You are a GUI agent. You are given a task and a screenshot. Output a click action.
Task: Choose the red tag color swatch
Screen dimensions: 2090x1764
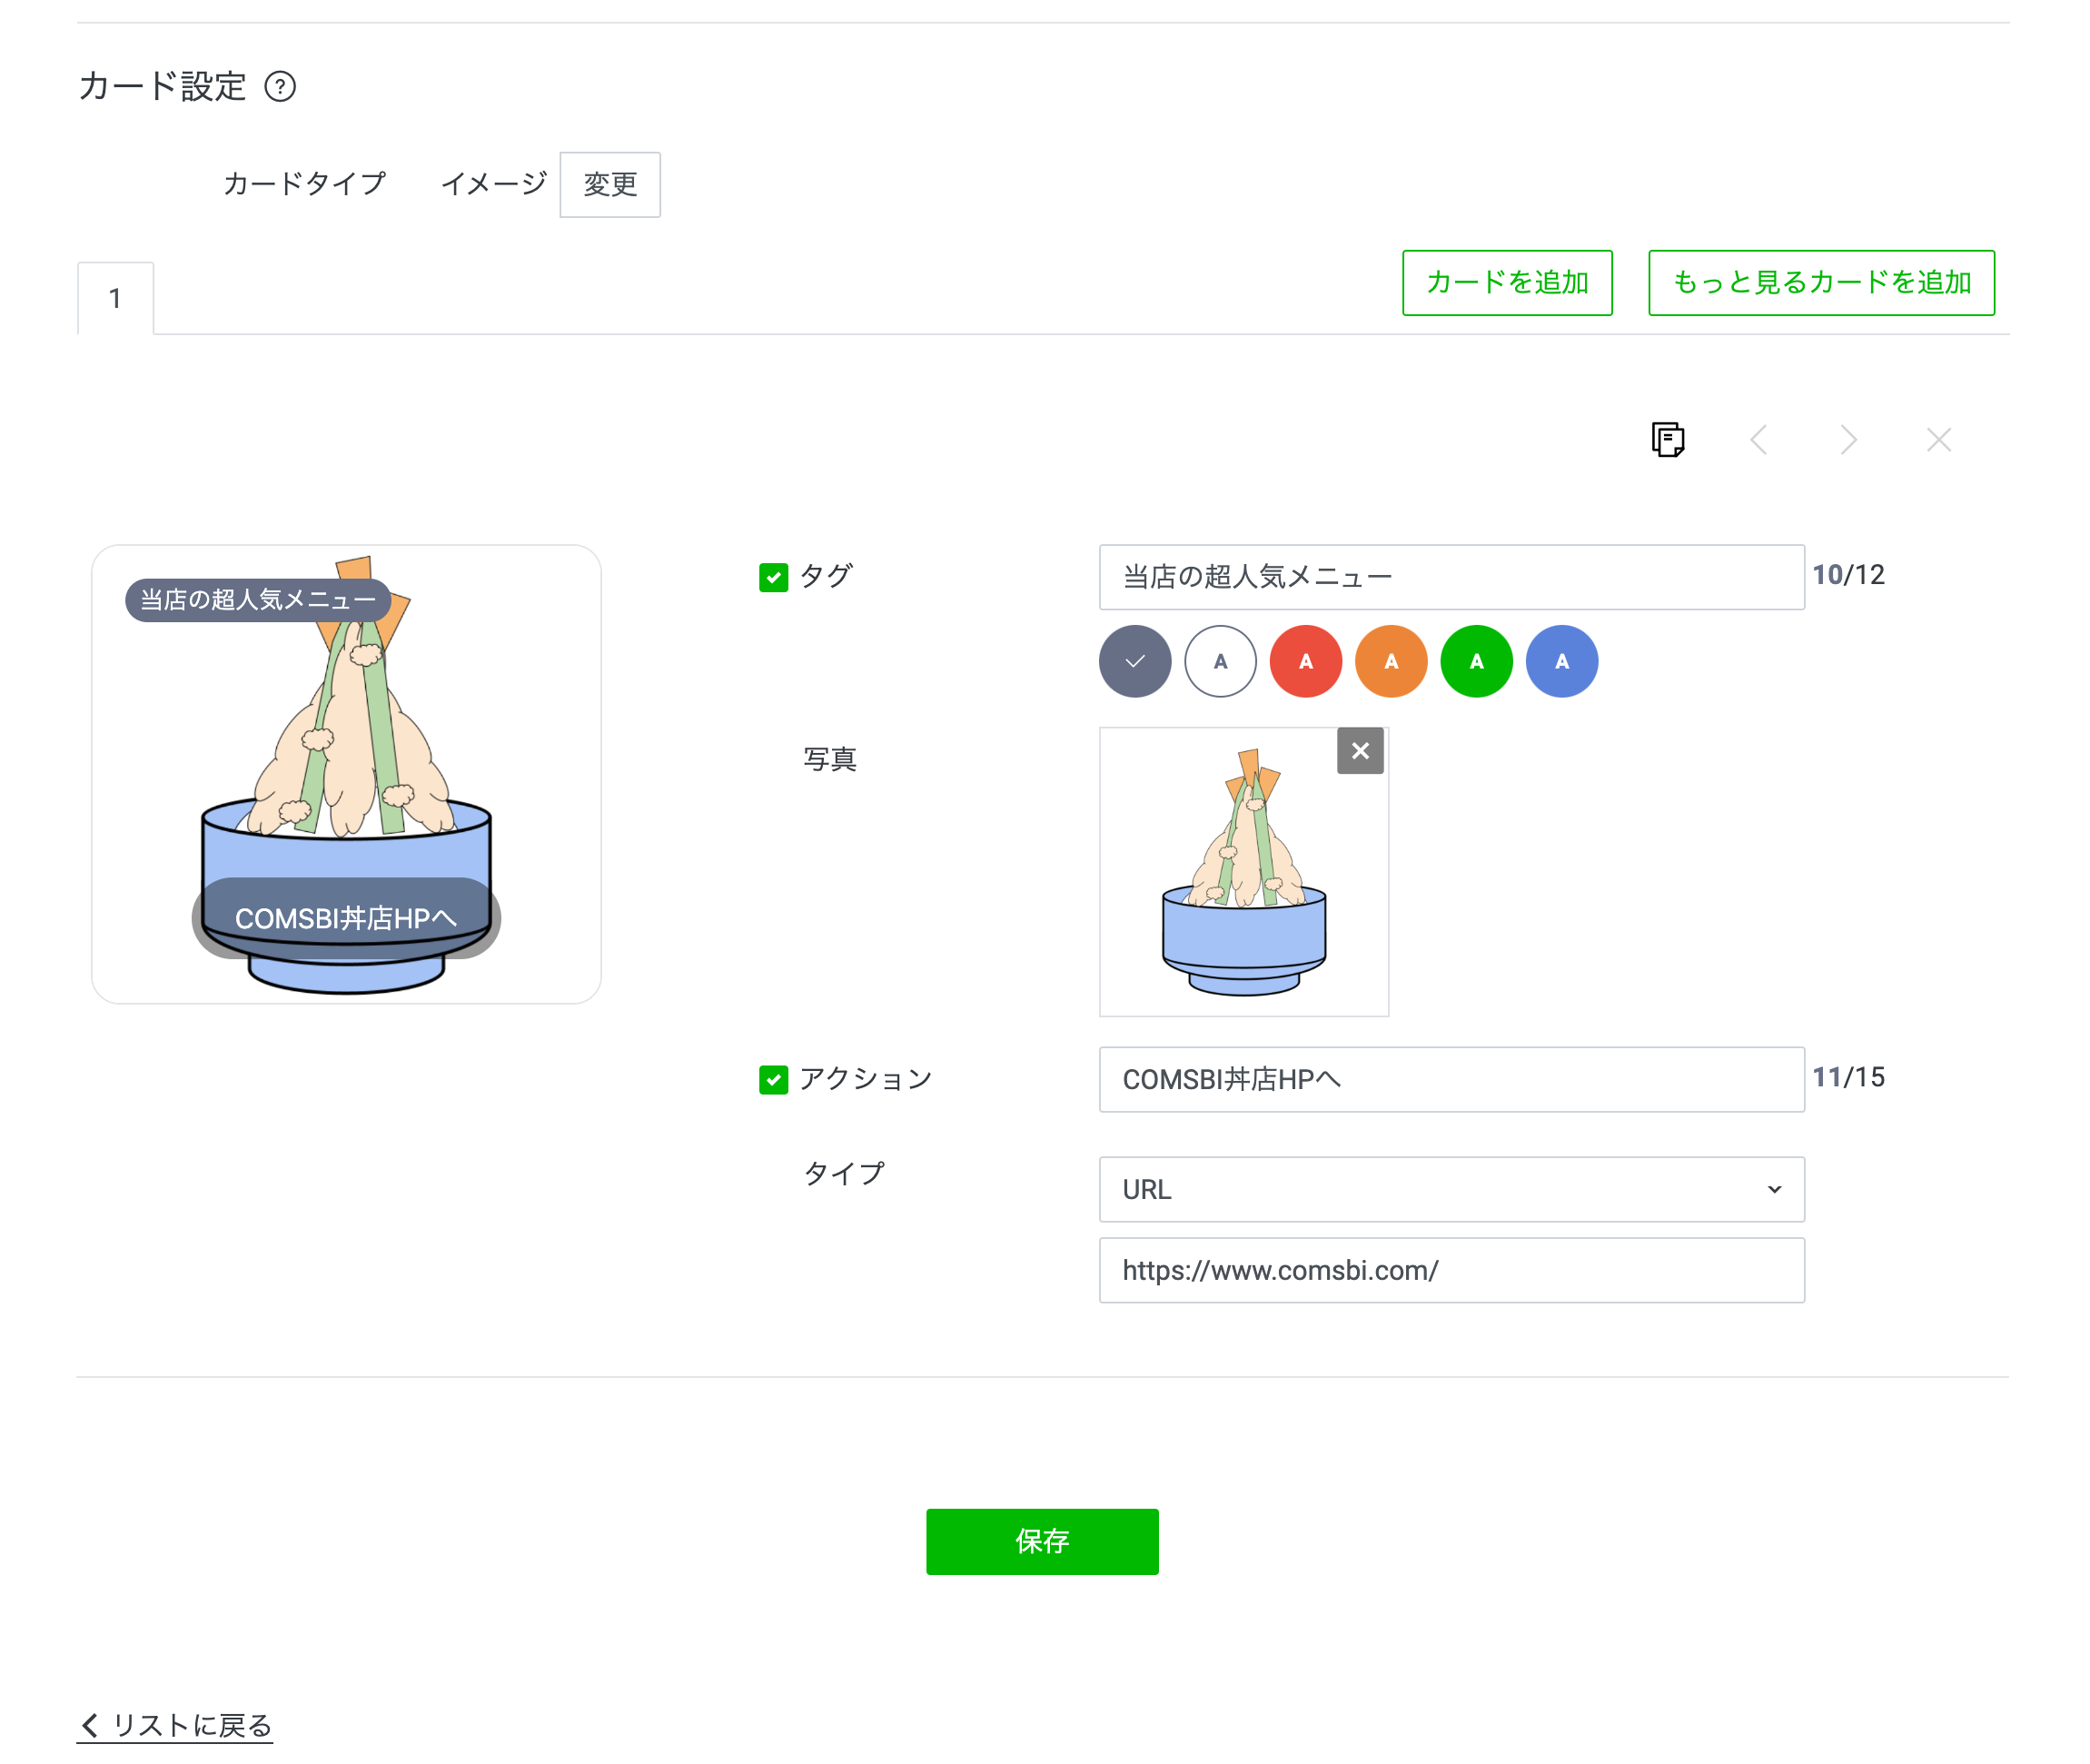point(1305,661)
